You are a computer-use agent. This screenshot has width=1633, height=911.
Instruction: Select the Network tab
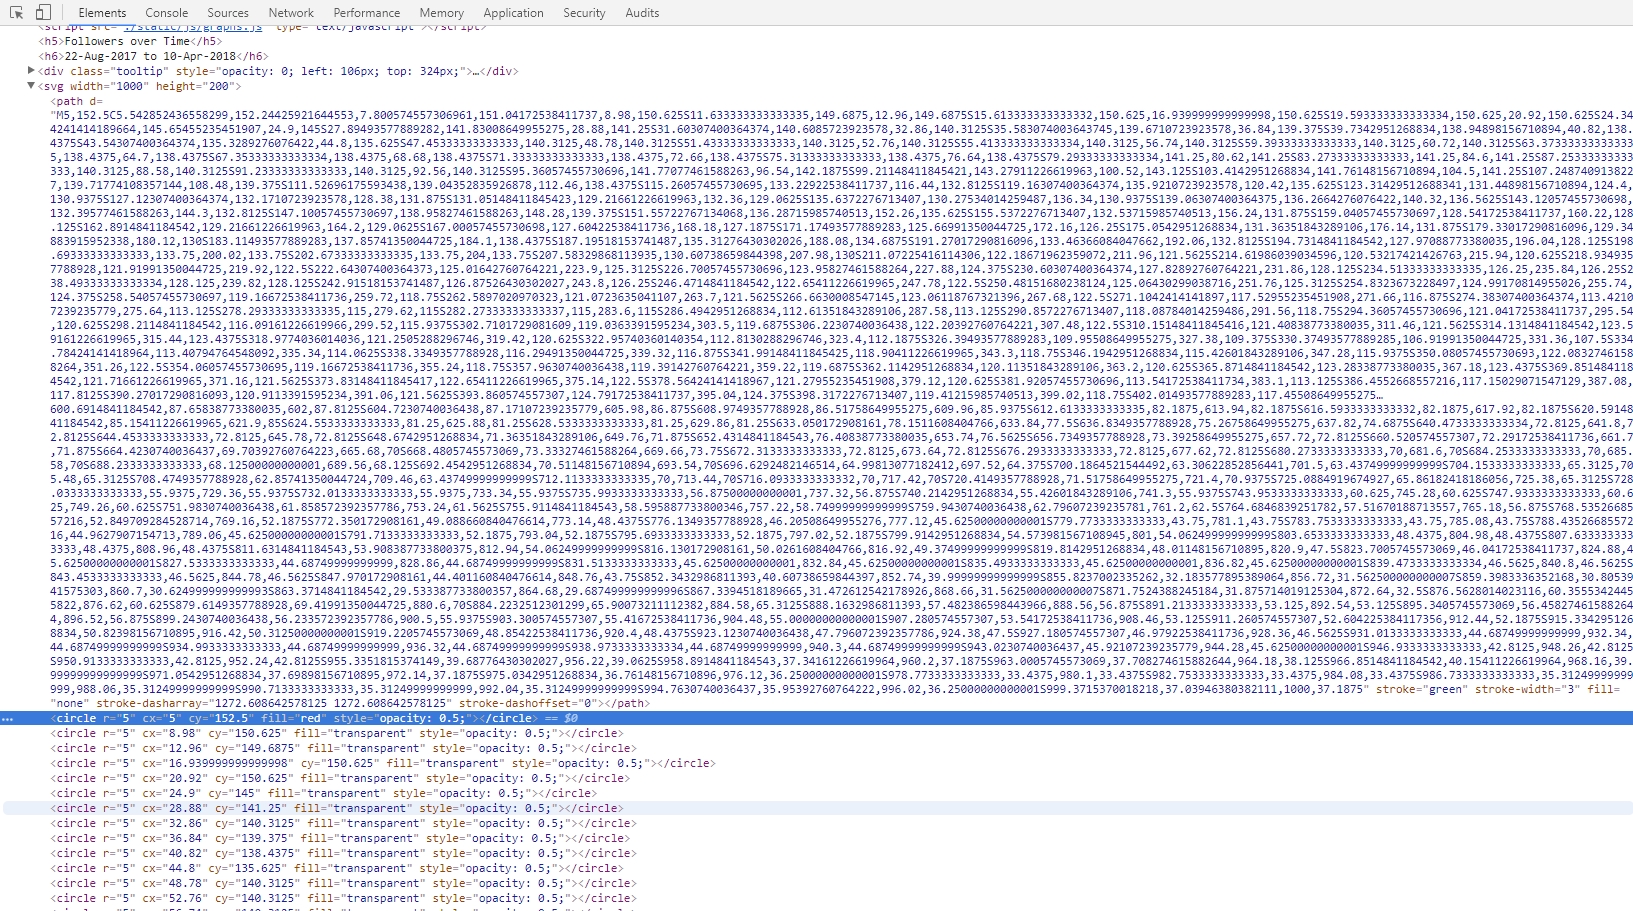click(x=291, y=13)
